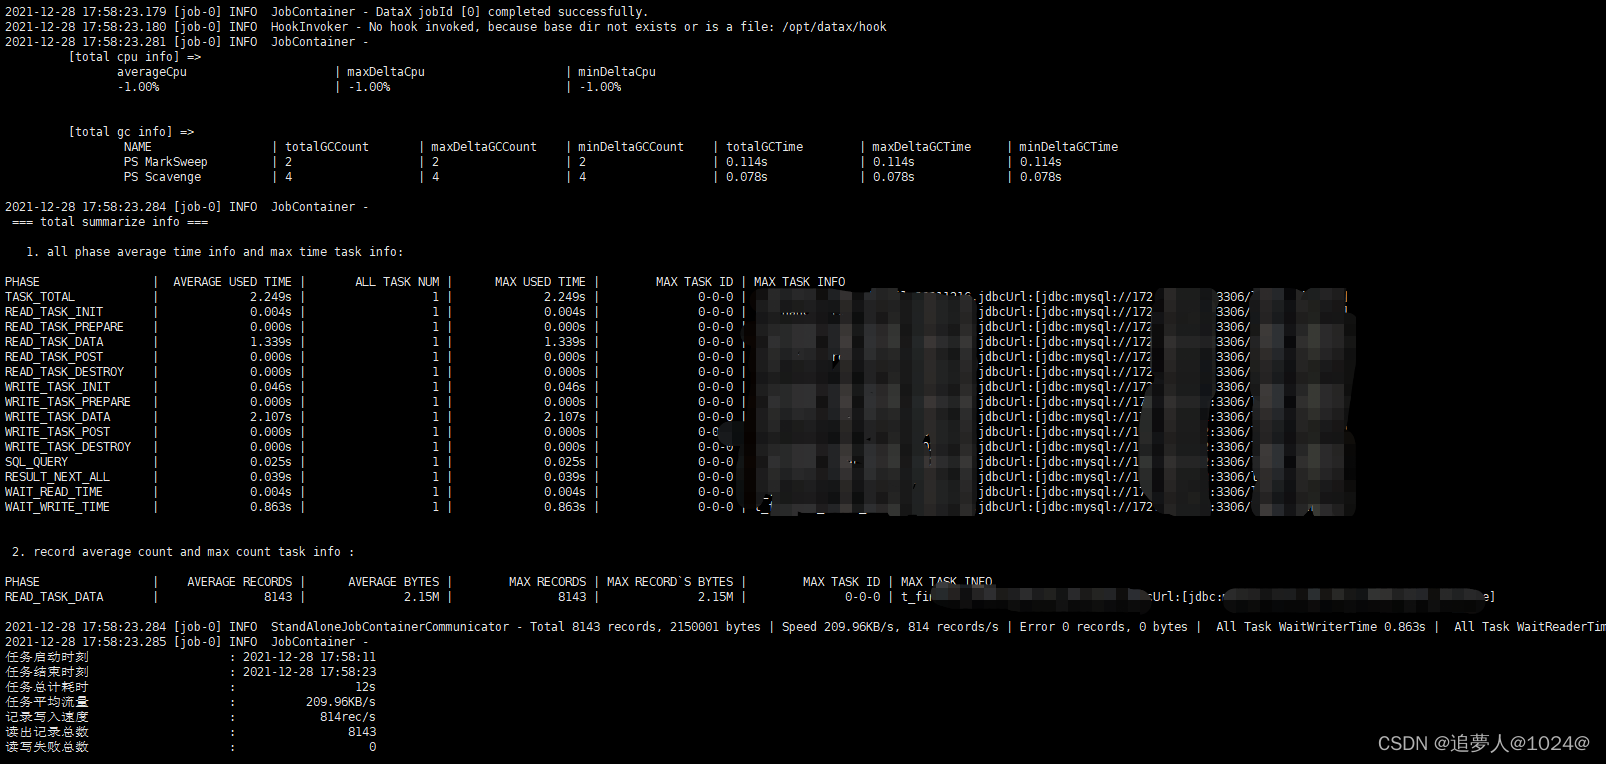Click the 'MAX USED TIME' column header

coord(540,282)
